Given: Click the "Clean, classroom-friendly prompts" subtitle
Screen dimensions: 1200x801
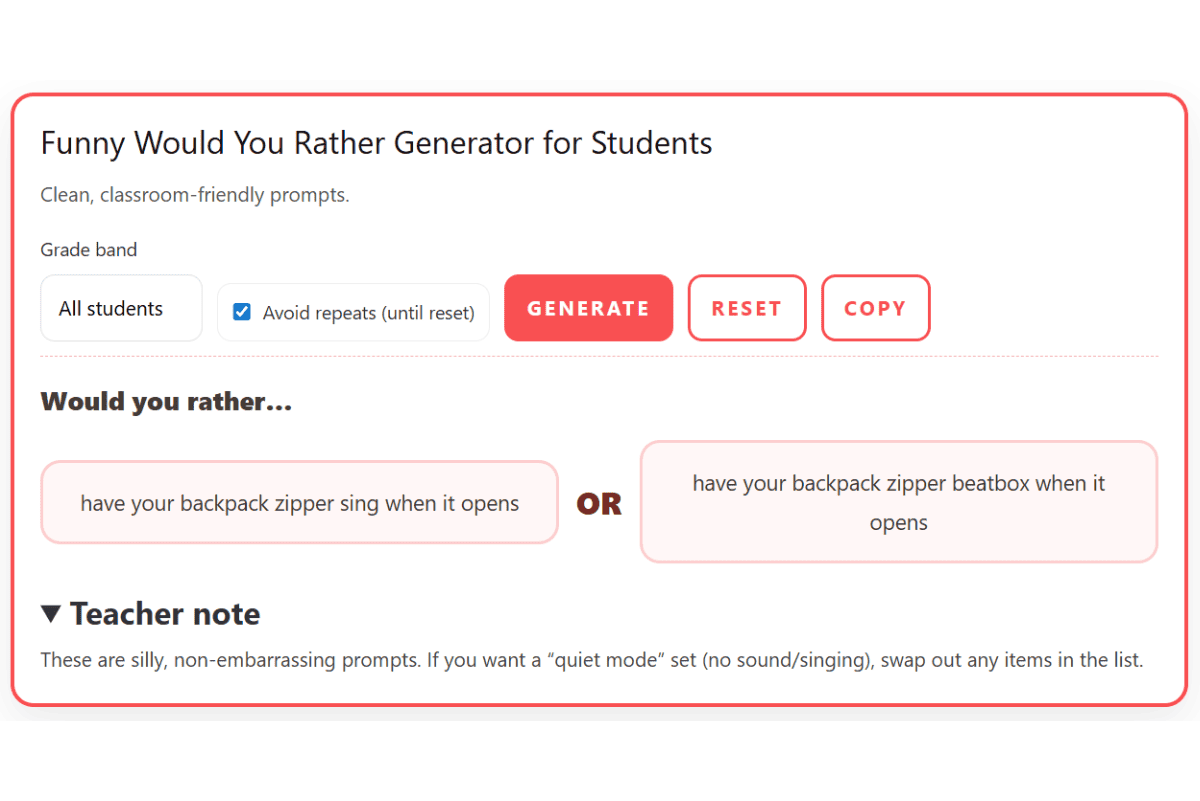Looking at the screenshot, I should coord(195,195).
